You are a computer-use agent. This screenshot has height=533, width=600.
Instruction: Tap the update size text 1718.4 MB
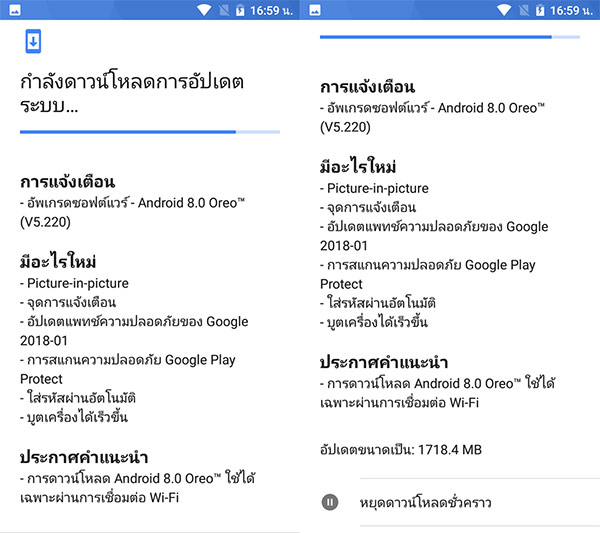(x=400, y=450)
